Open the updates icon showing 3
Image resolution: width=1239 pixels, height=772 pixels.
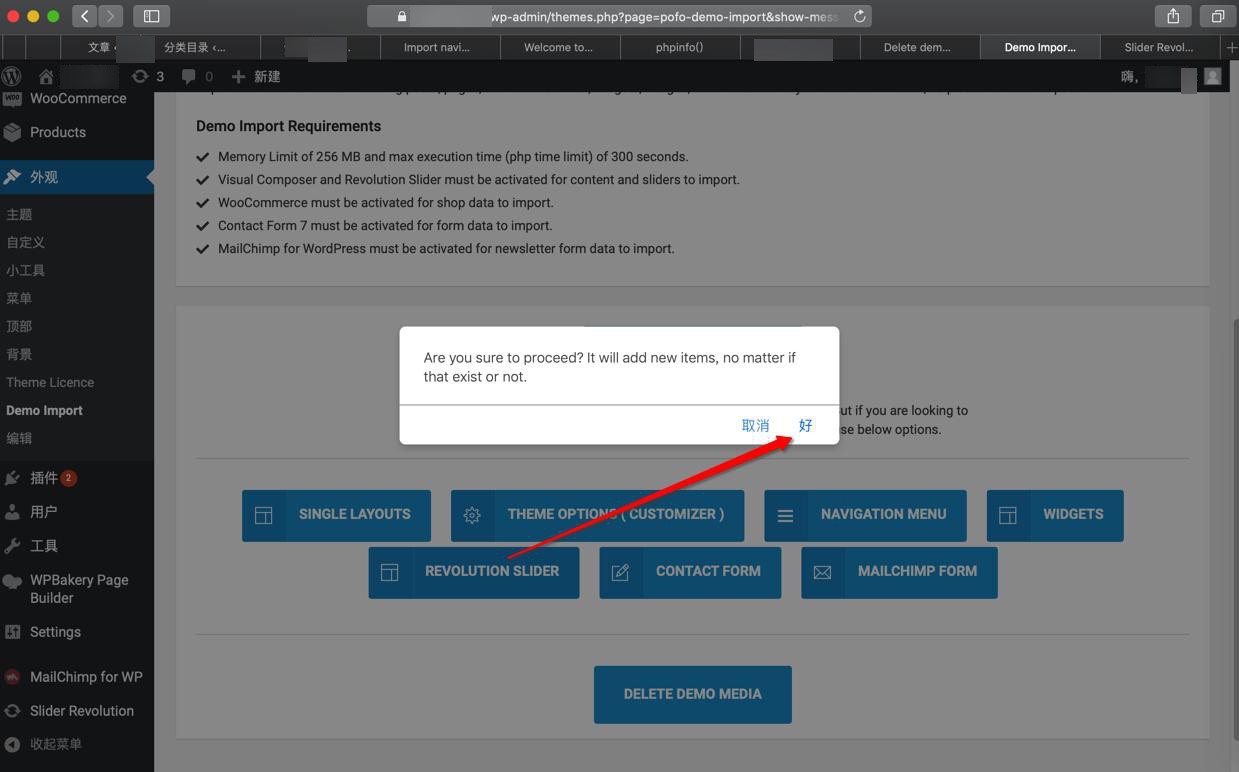pos(148,76)
